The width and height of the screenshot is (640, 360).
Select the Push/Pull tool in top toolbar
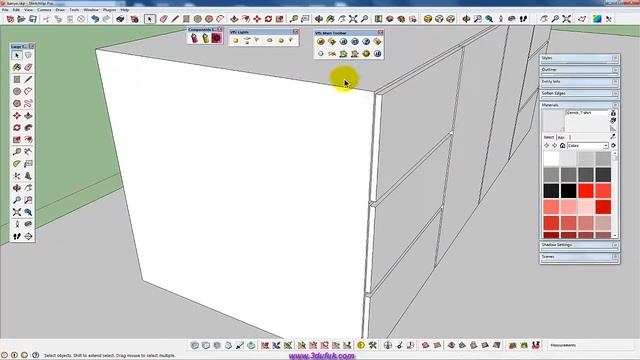(234, 19)
